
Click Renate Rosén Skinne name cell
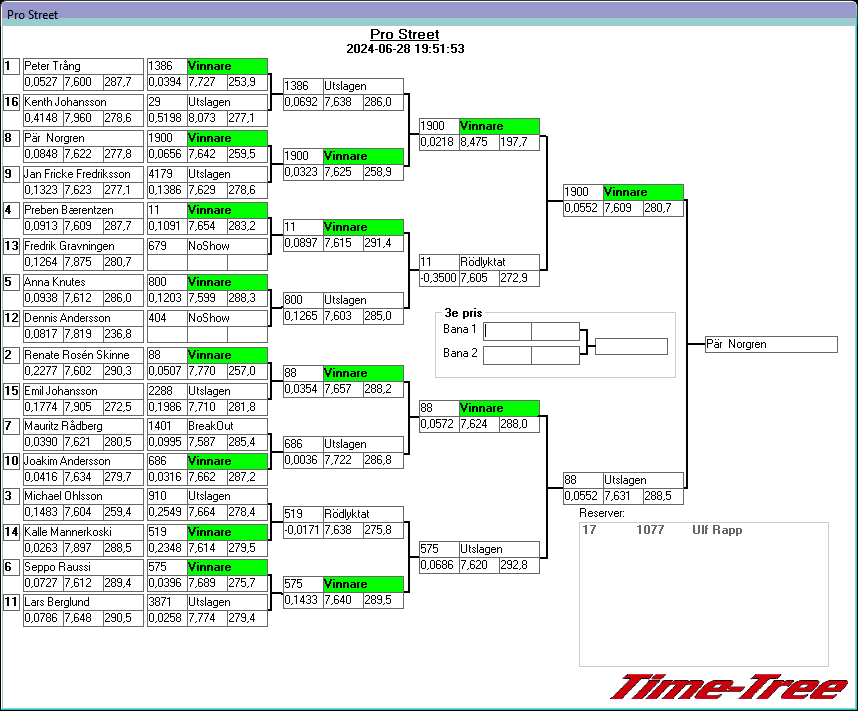click(x=83, y=356)
